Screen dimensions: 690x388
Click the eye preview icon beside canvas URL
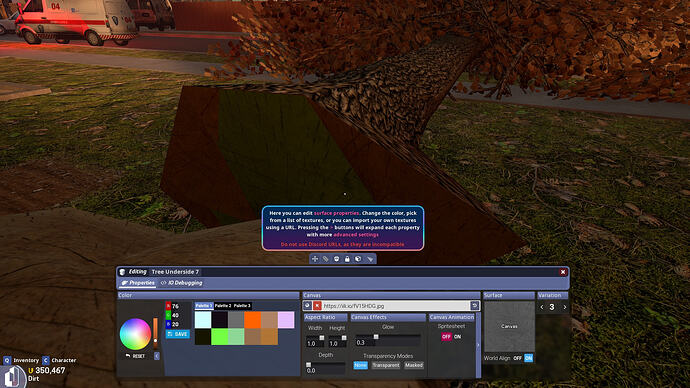308,305
